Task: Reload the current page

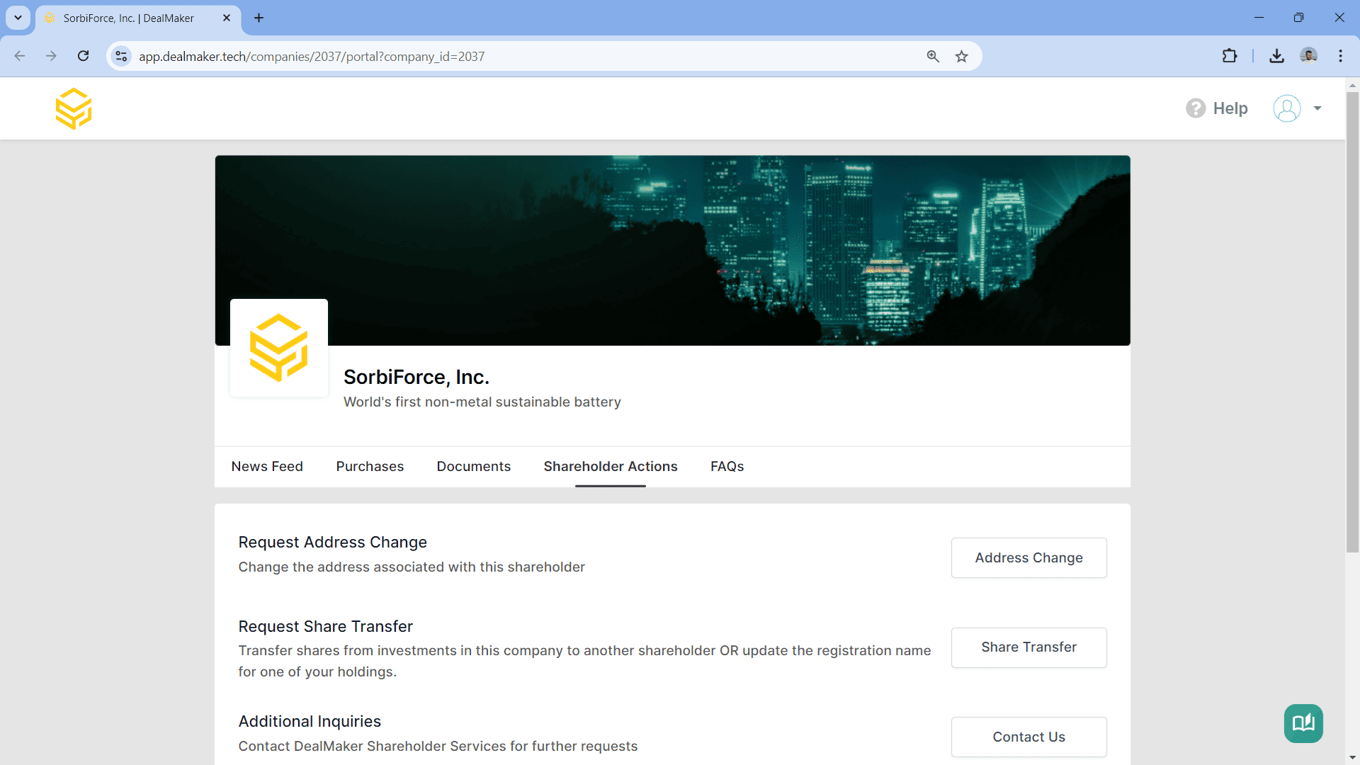Action: coord(83,56)
